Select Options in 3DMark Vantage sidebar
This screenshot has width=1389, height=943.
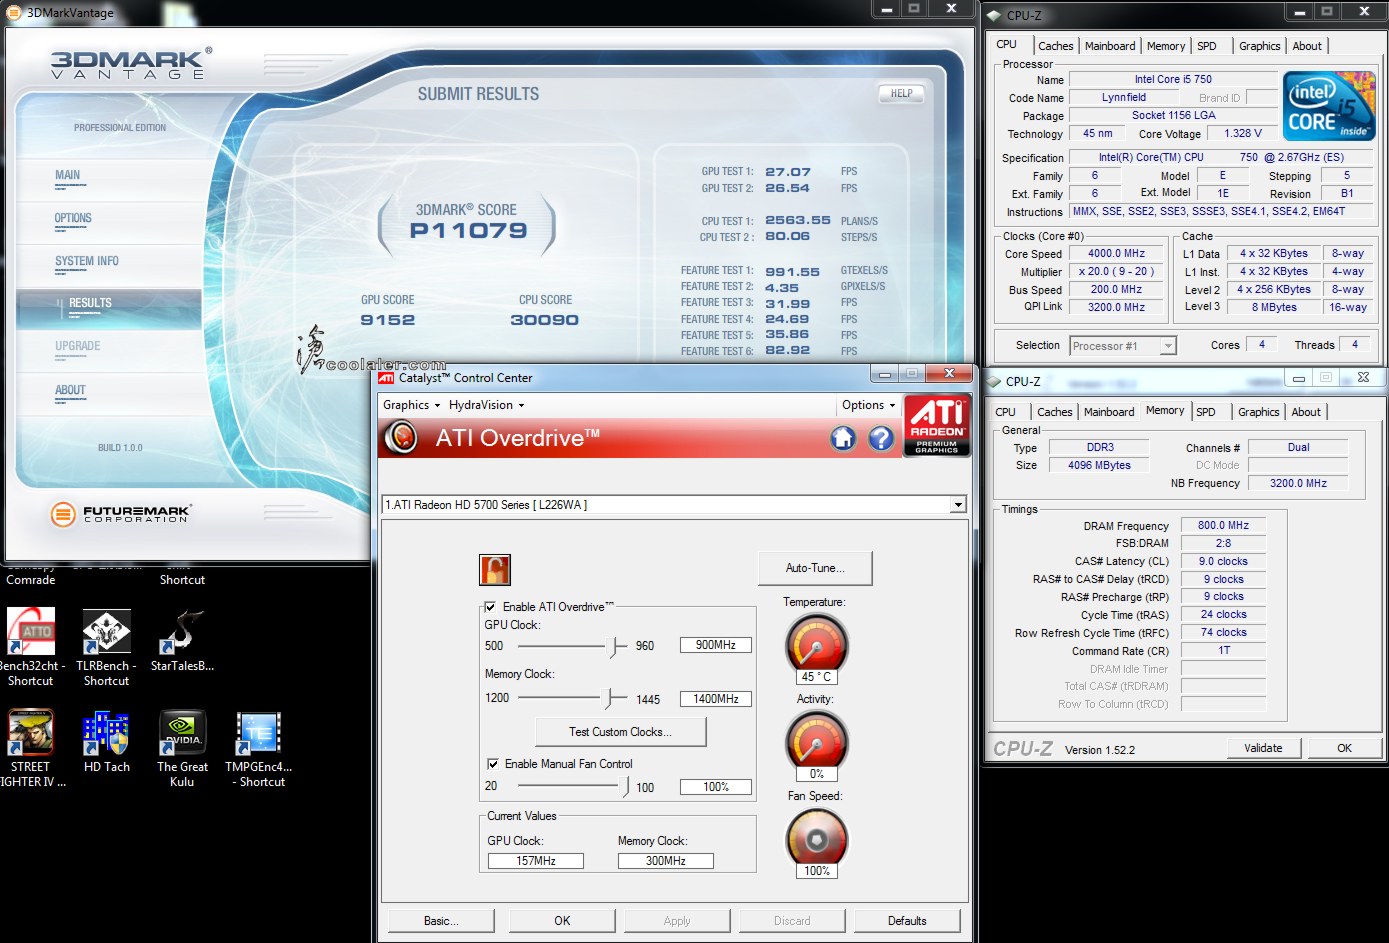click(x=73, y=218)
